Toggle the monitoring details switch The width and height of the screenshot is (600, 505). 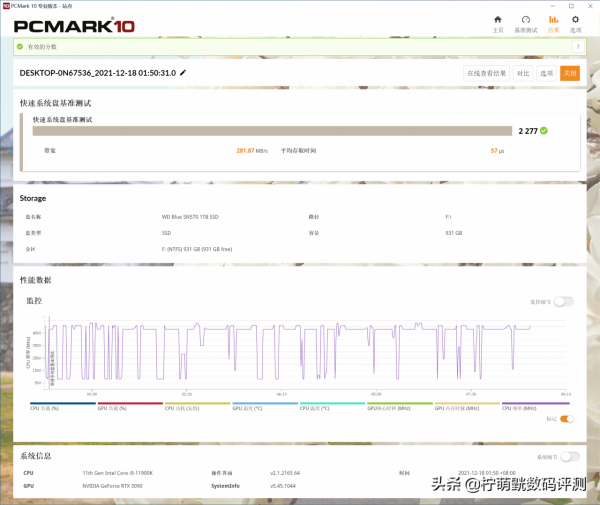click(564, 302)
